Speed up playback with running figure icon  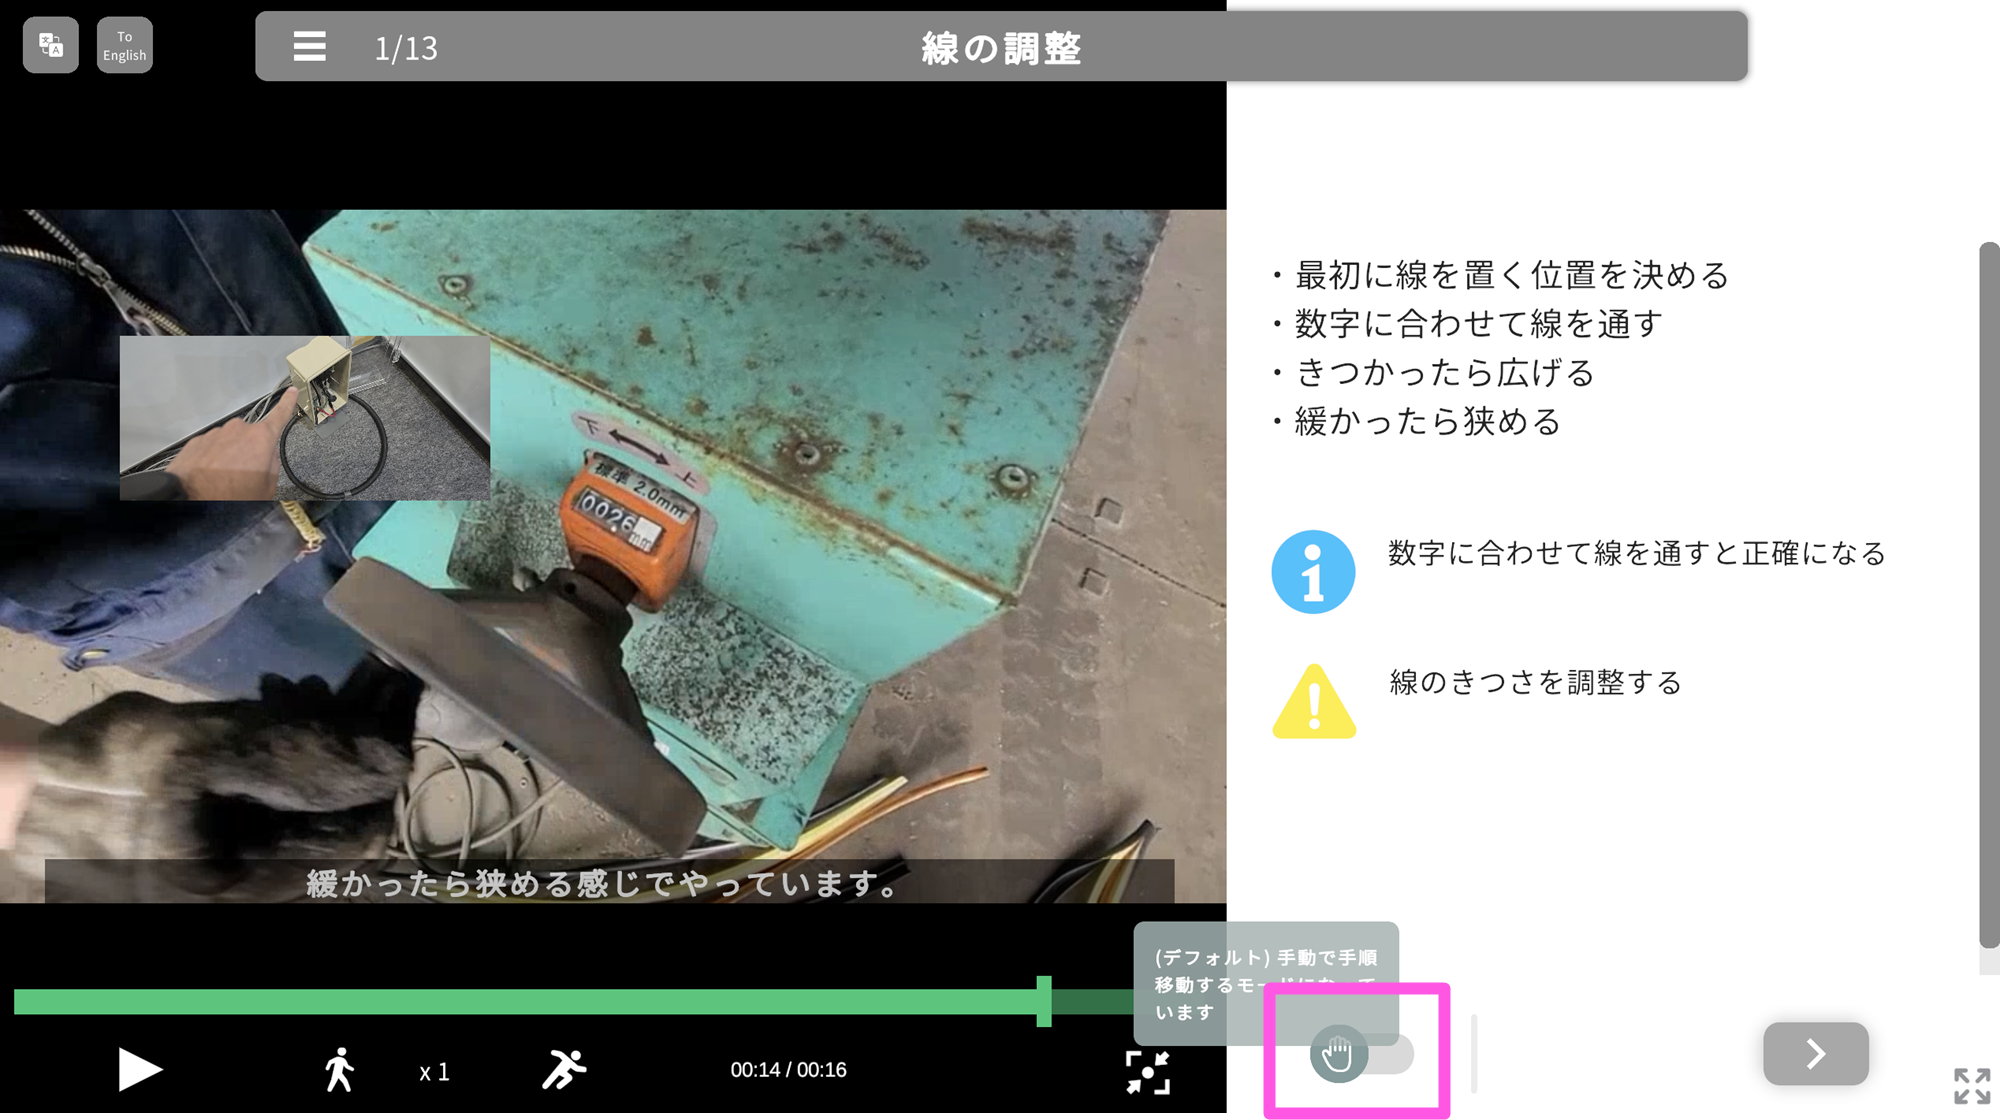click(565, 1070)
